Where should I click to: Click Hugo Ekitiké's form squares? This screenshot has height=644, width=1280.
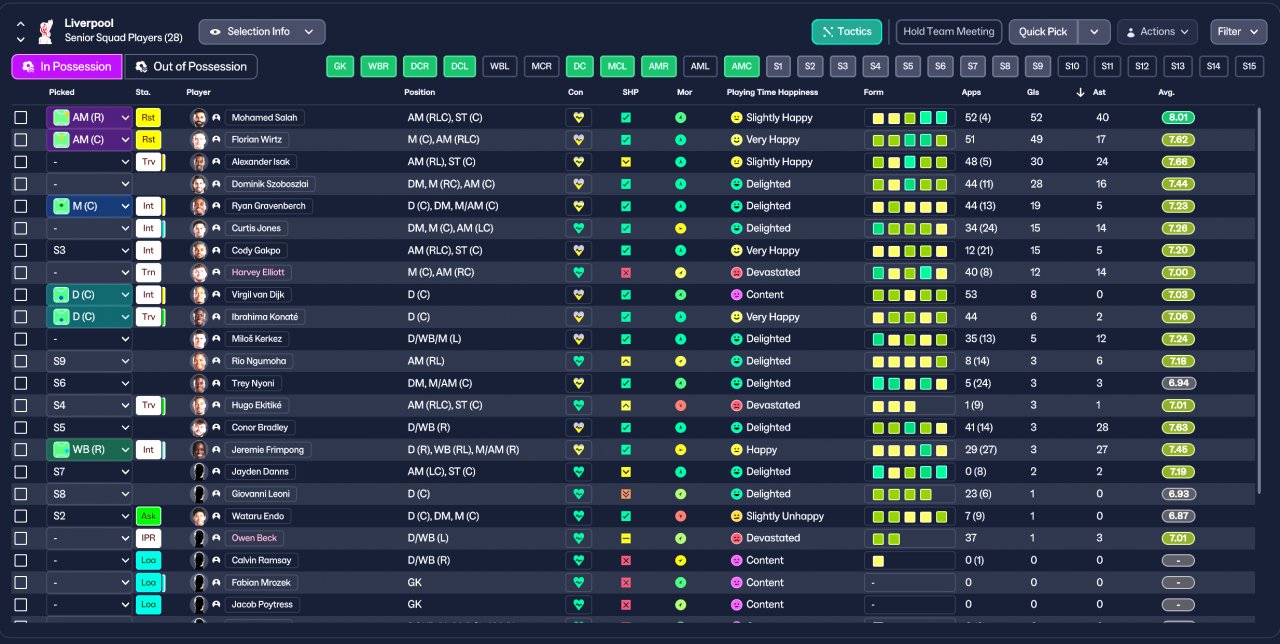(x=909, y=405)
